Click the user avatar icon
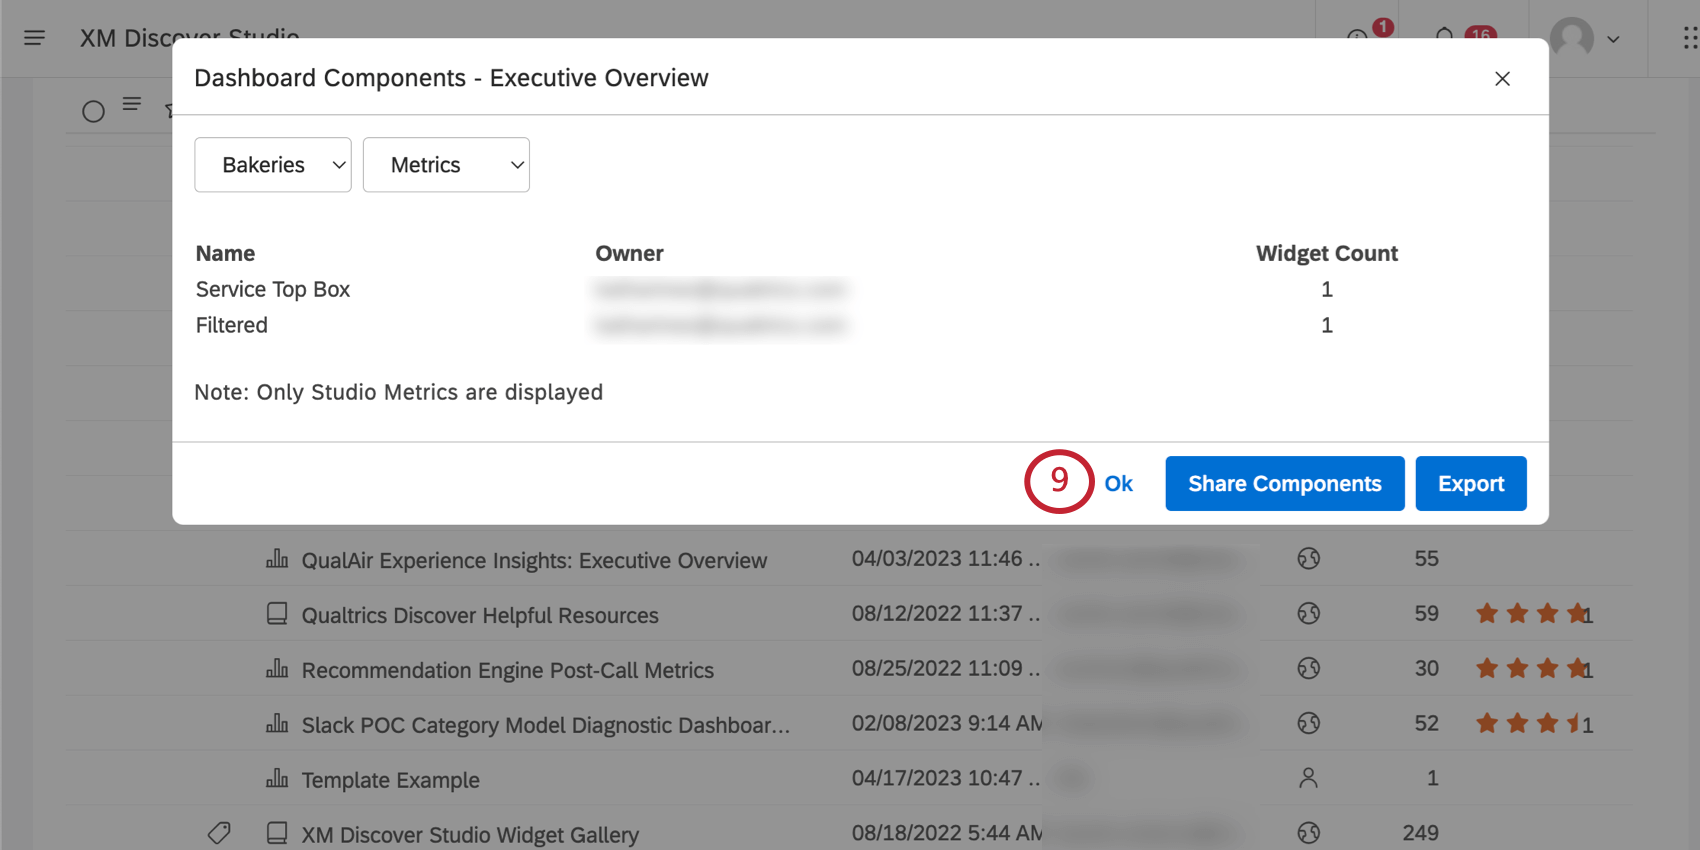Viewport: 1700px width, 850px height. [1571, 38]
